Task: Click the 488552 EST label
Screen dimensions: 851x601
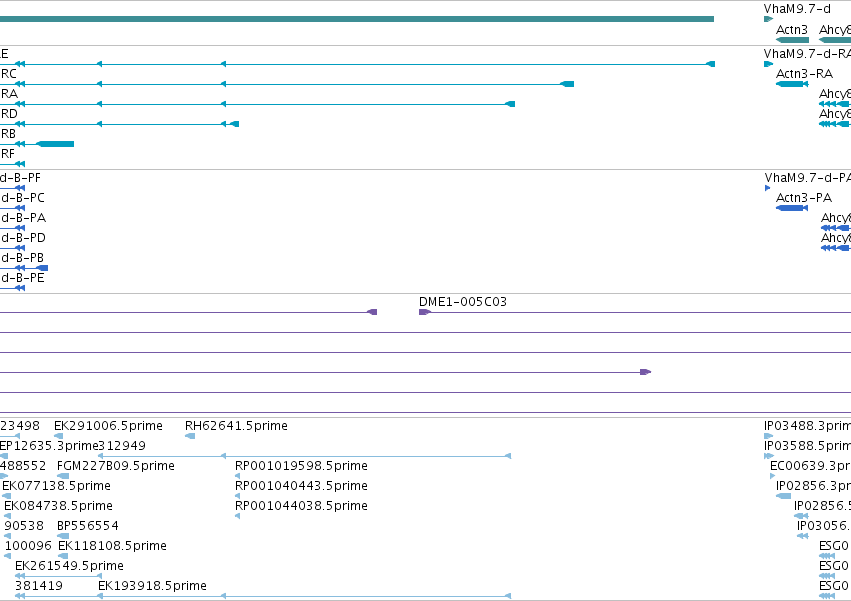Action: coord(23,466)
